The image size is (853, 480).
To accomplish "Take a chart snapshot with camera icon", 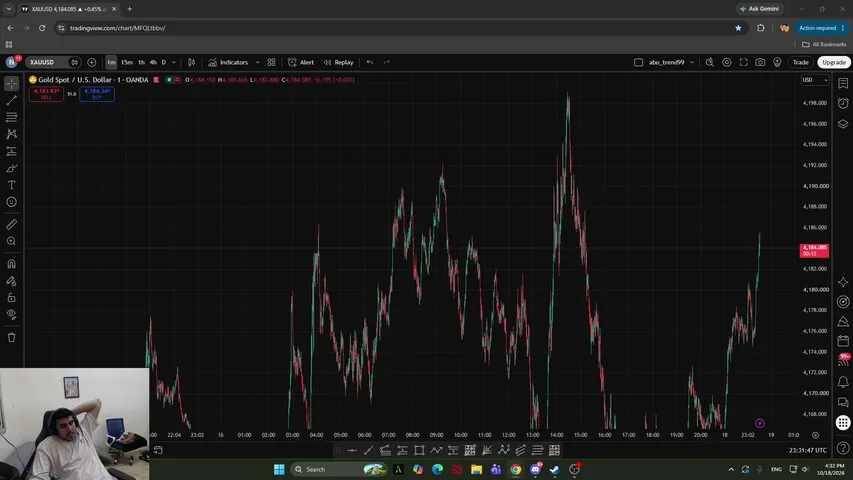I will (761, 62).
